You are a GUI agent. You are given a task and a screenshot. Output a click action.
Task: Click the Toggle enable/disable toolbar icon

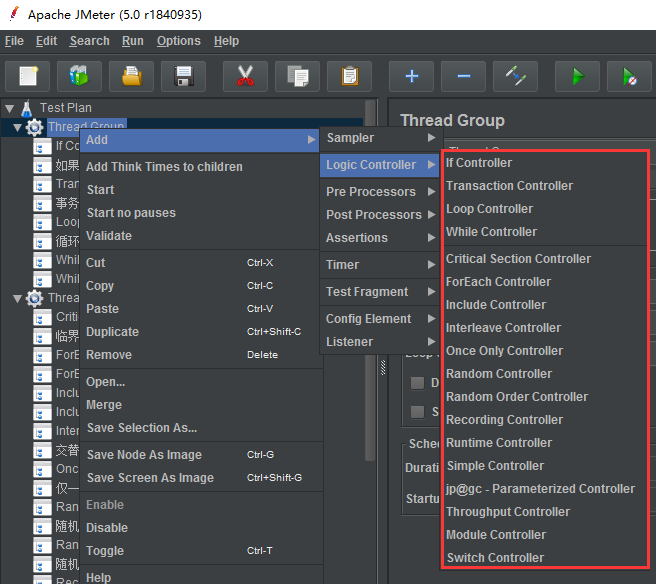tap(515, 76)
